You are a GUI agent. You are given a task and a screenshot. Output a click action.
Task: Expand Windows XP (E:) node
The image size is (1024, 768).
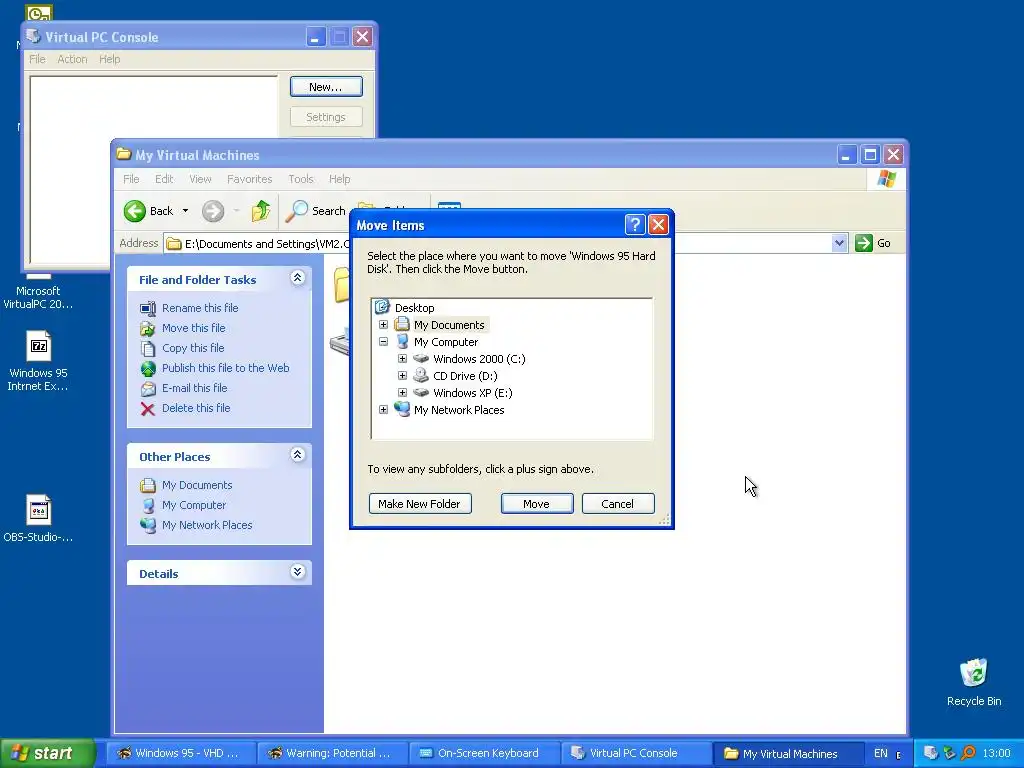(x=402, y=392)
